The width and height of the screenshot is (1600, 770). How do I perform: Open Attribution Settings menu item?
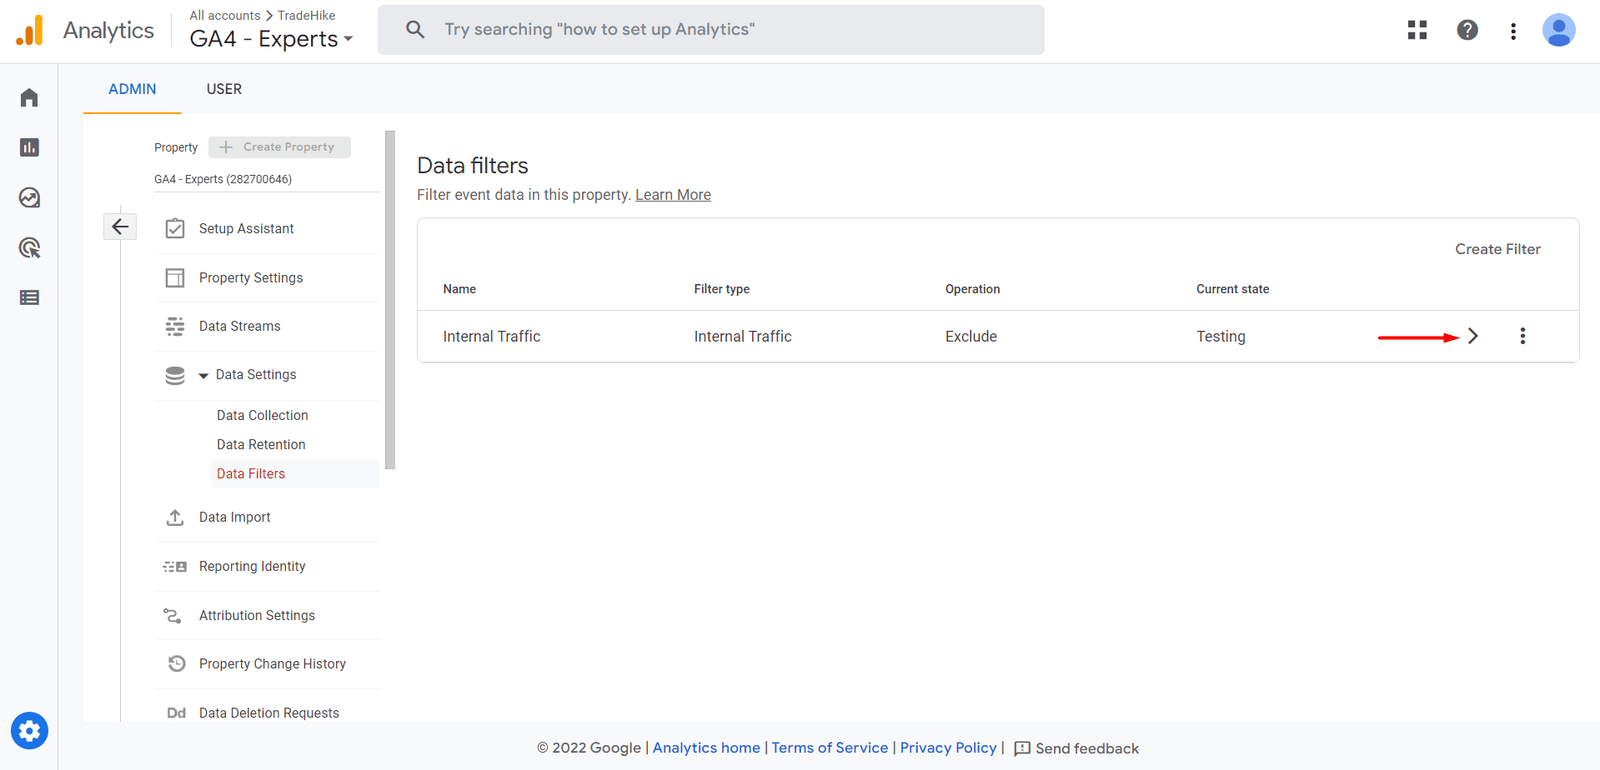pos(257,616)
